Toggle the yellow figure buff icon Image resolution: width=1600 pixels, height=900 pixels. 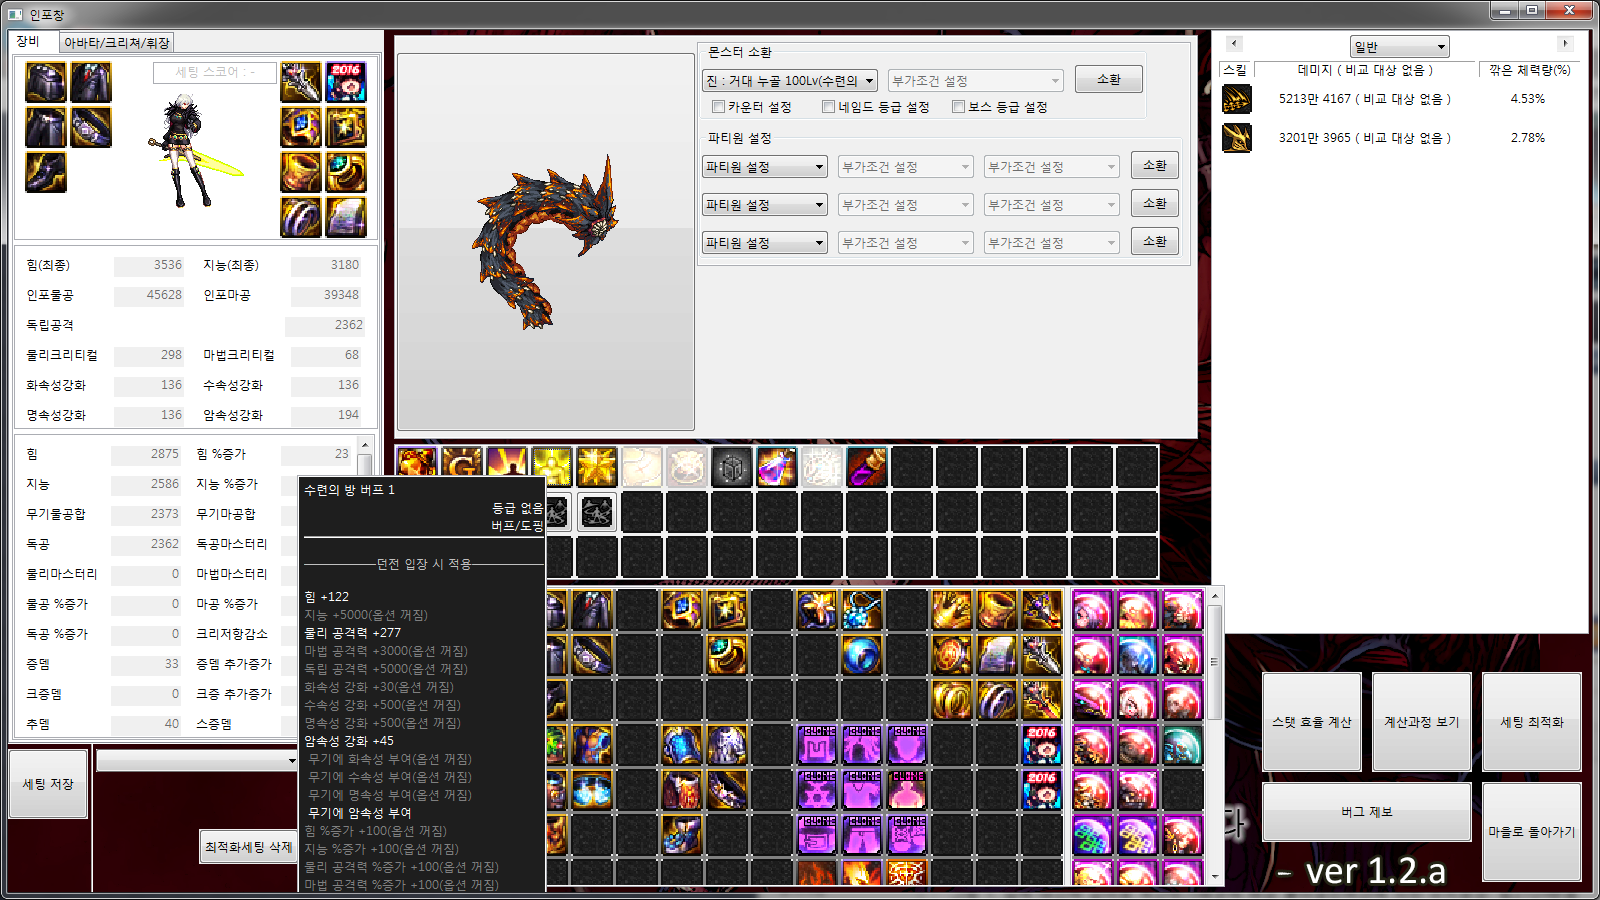click(x=552, y=467)
